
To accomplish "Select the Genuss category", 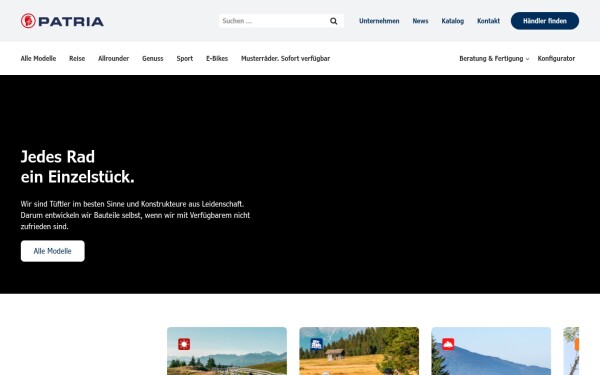I will pyautogui.click(x=153, y=59).
